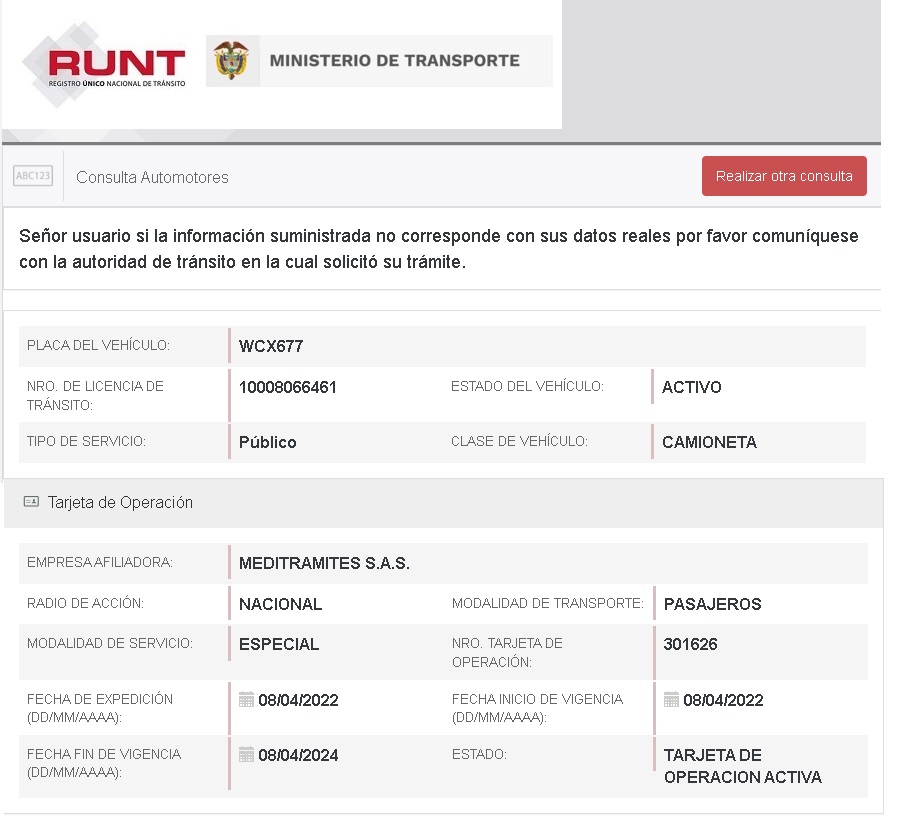
Task: Click the Público service type value
Action: point(267,442)
